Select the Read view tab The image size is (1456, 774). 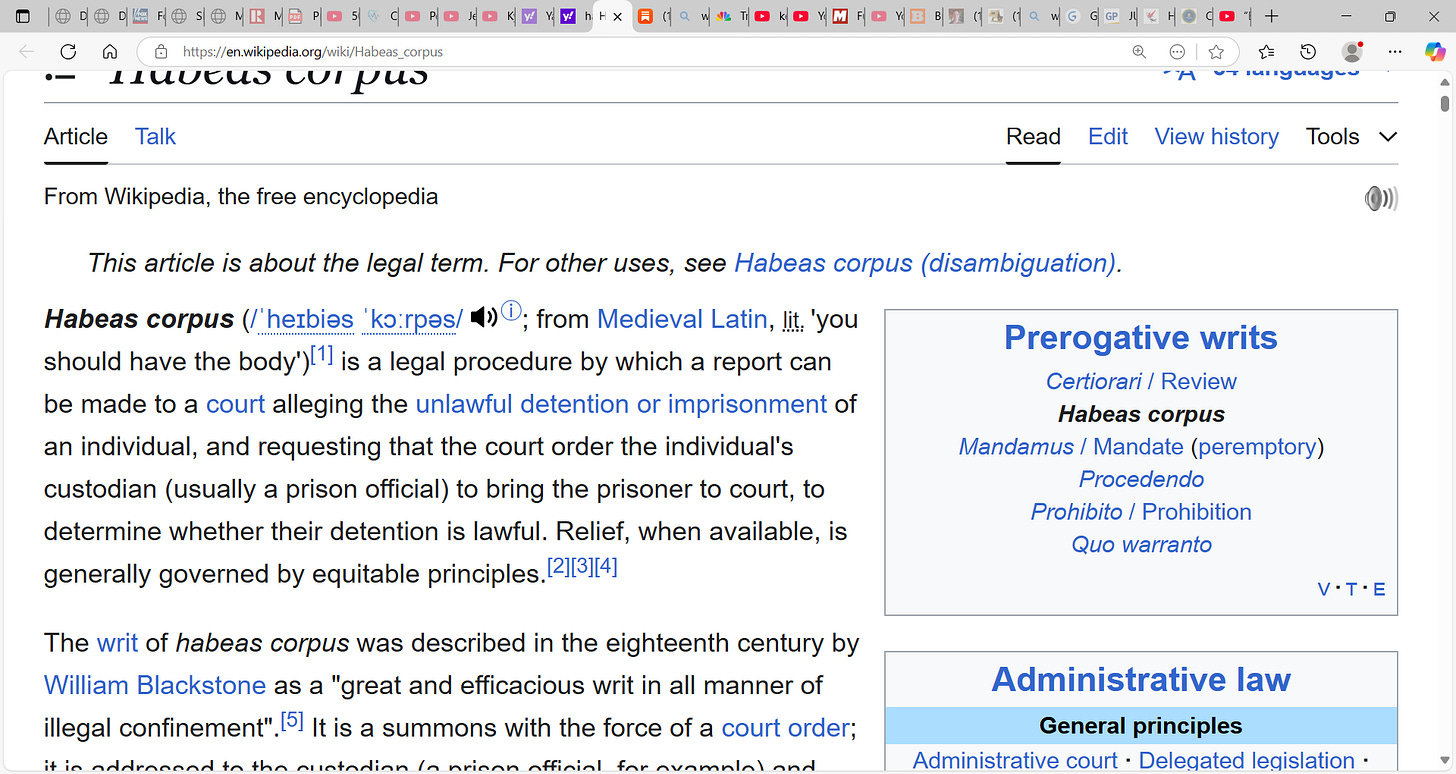pos(1033,137)
